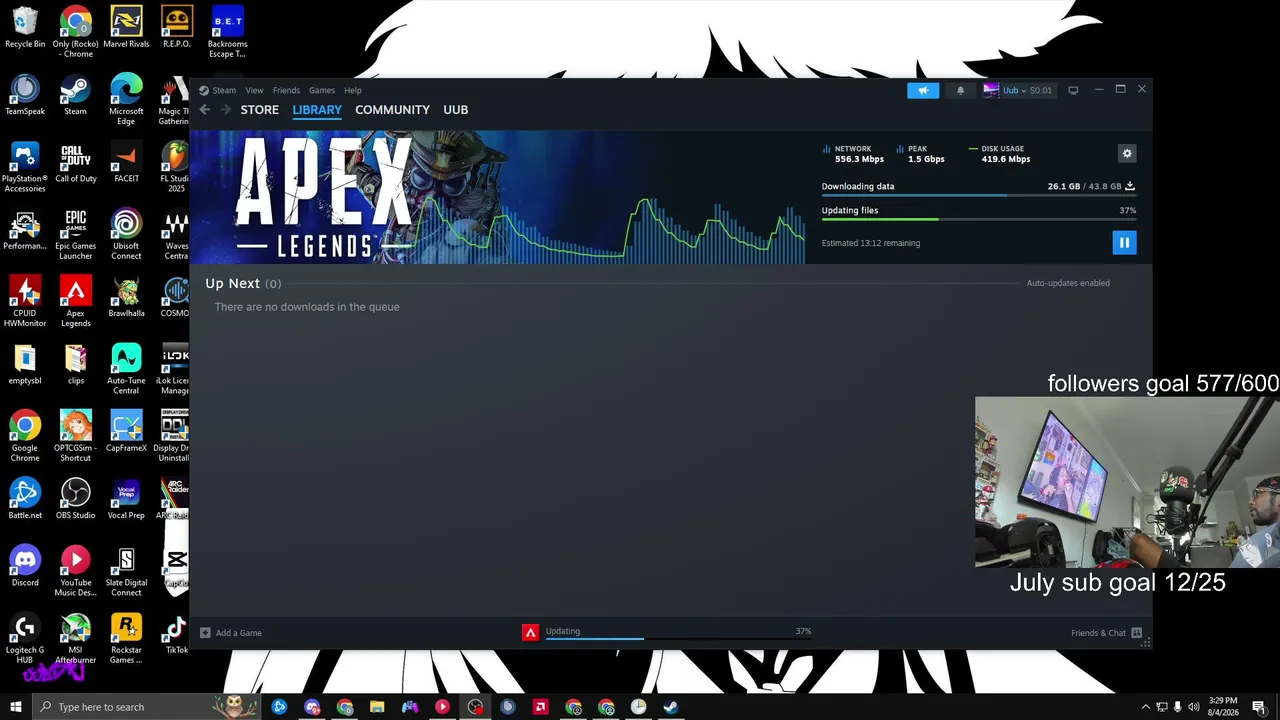
Task: Click the Downloading data progress bar
Action: click(x=978, y=195)
